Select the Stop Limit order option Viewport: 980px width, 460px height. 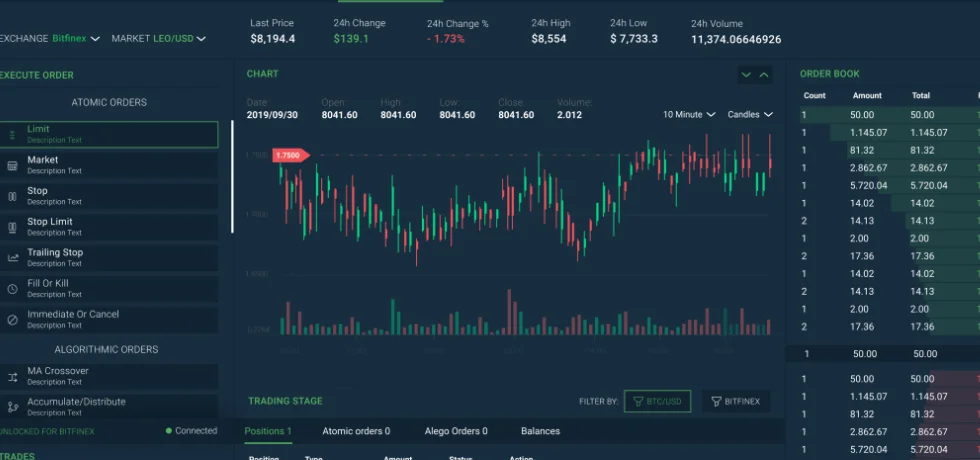pos(109,227)
